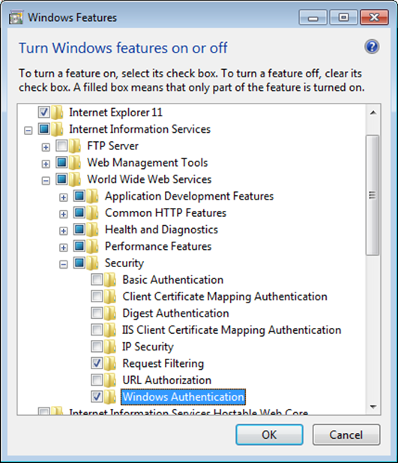Viewport: 398px width, 463px height.
Task: Enable the FTP Server checkbox
Action: [62, 145]
